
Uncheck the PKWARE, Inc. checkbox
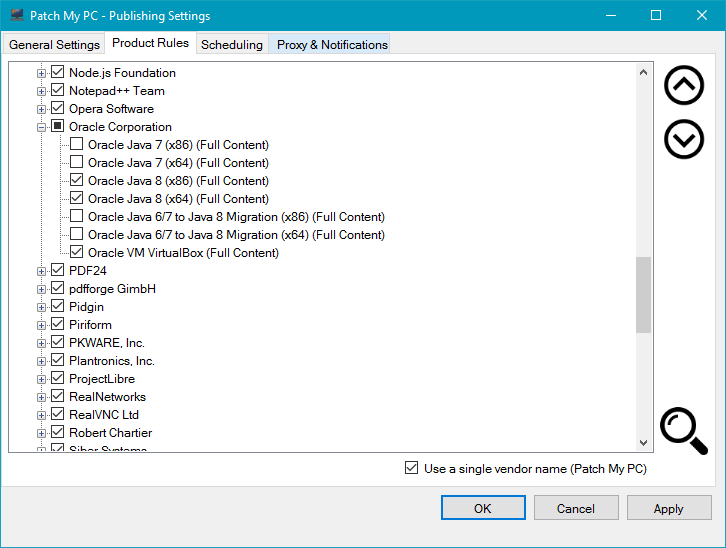[x=57, y=342]
